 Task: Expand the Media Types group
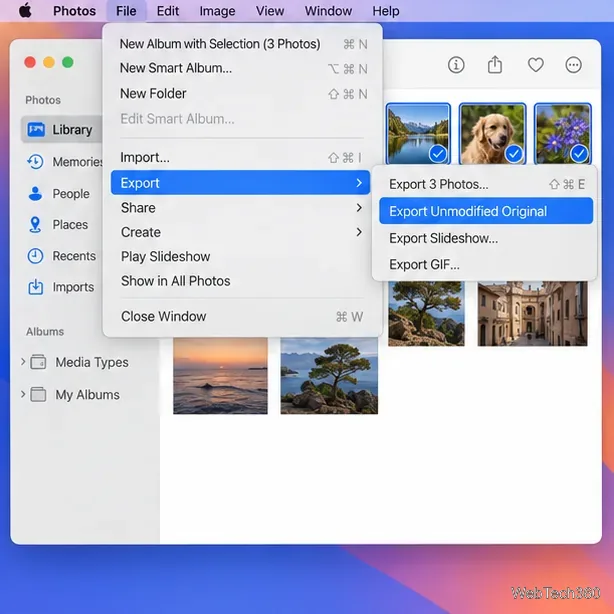tap(23, 362)
